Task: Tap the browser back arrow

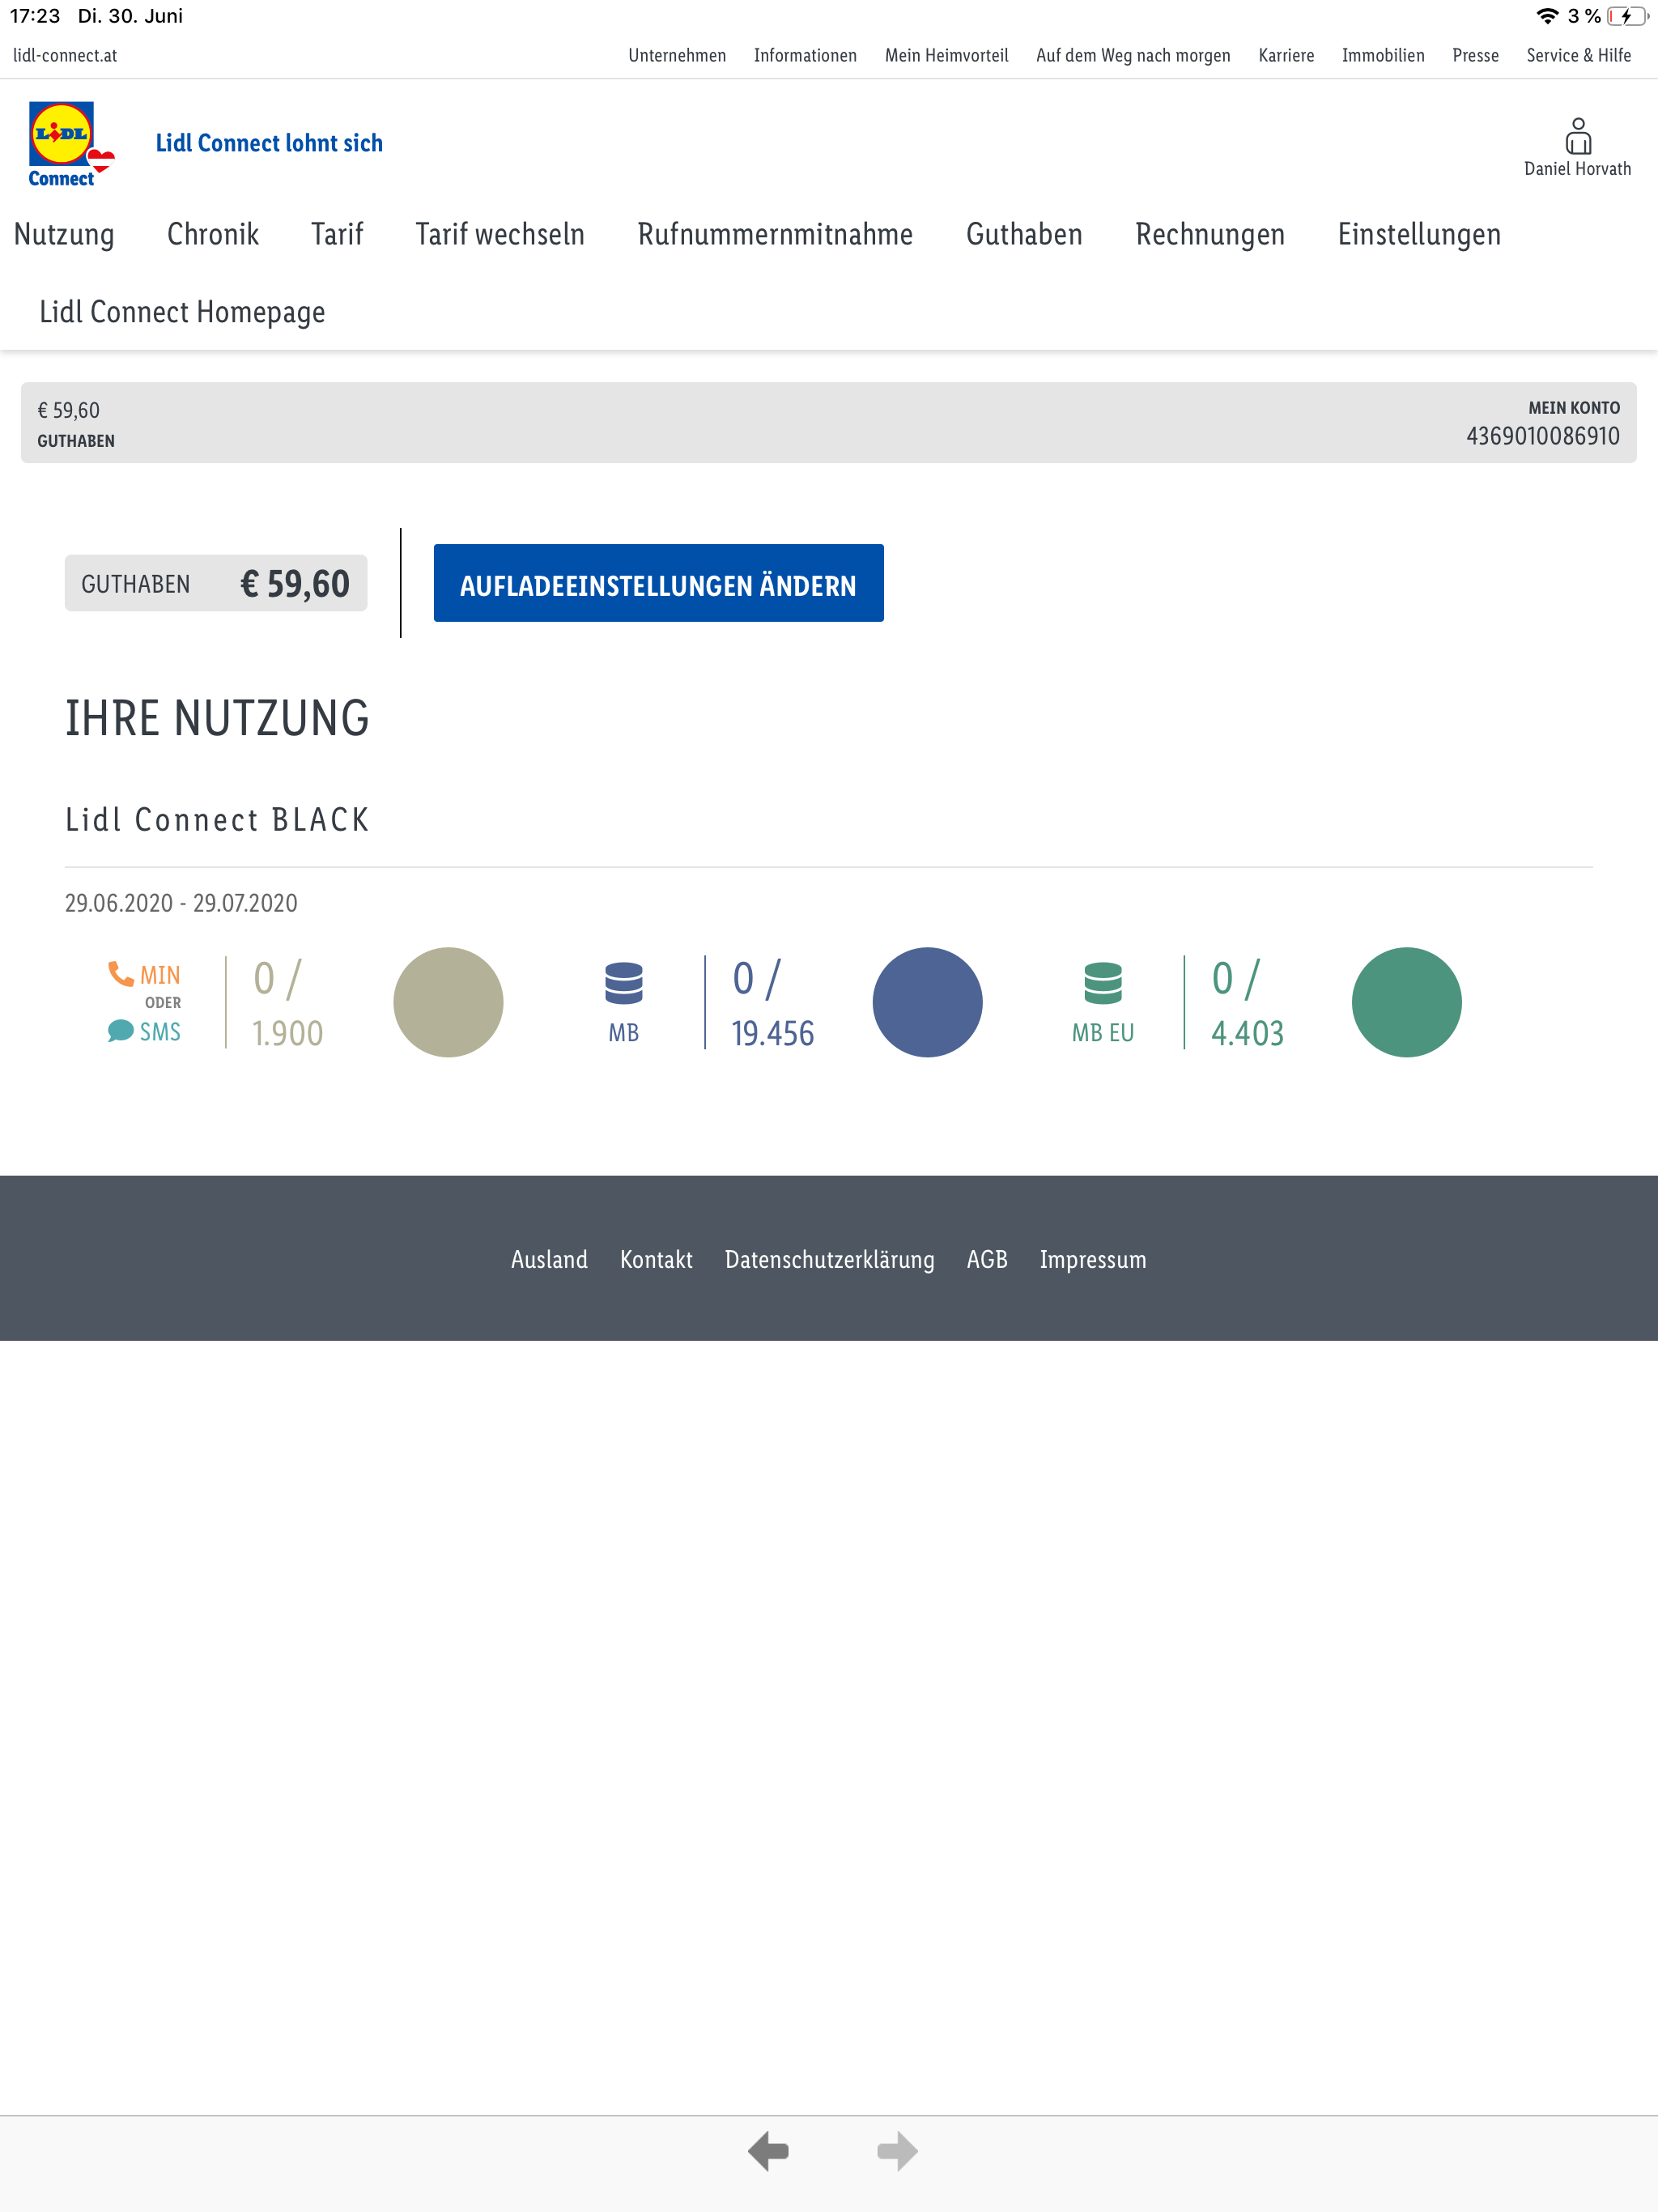Action: [x=768, y=2151]
